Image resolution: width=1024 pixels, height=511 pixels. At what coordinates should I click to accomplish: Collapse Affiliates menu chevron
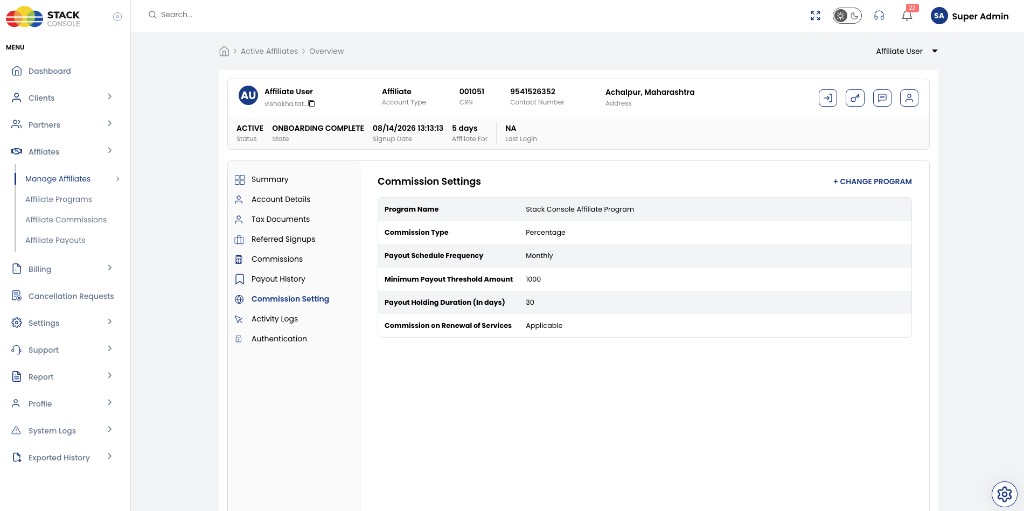(109, 150)
